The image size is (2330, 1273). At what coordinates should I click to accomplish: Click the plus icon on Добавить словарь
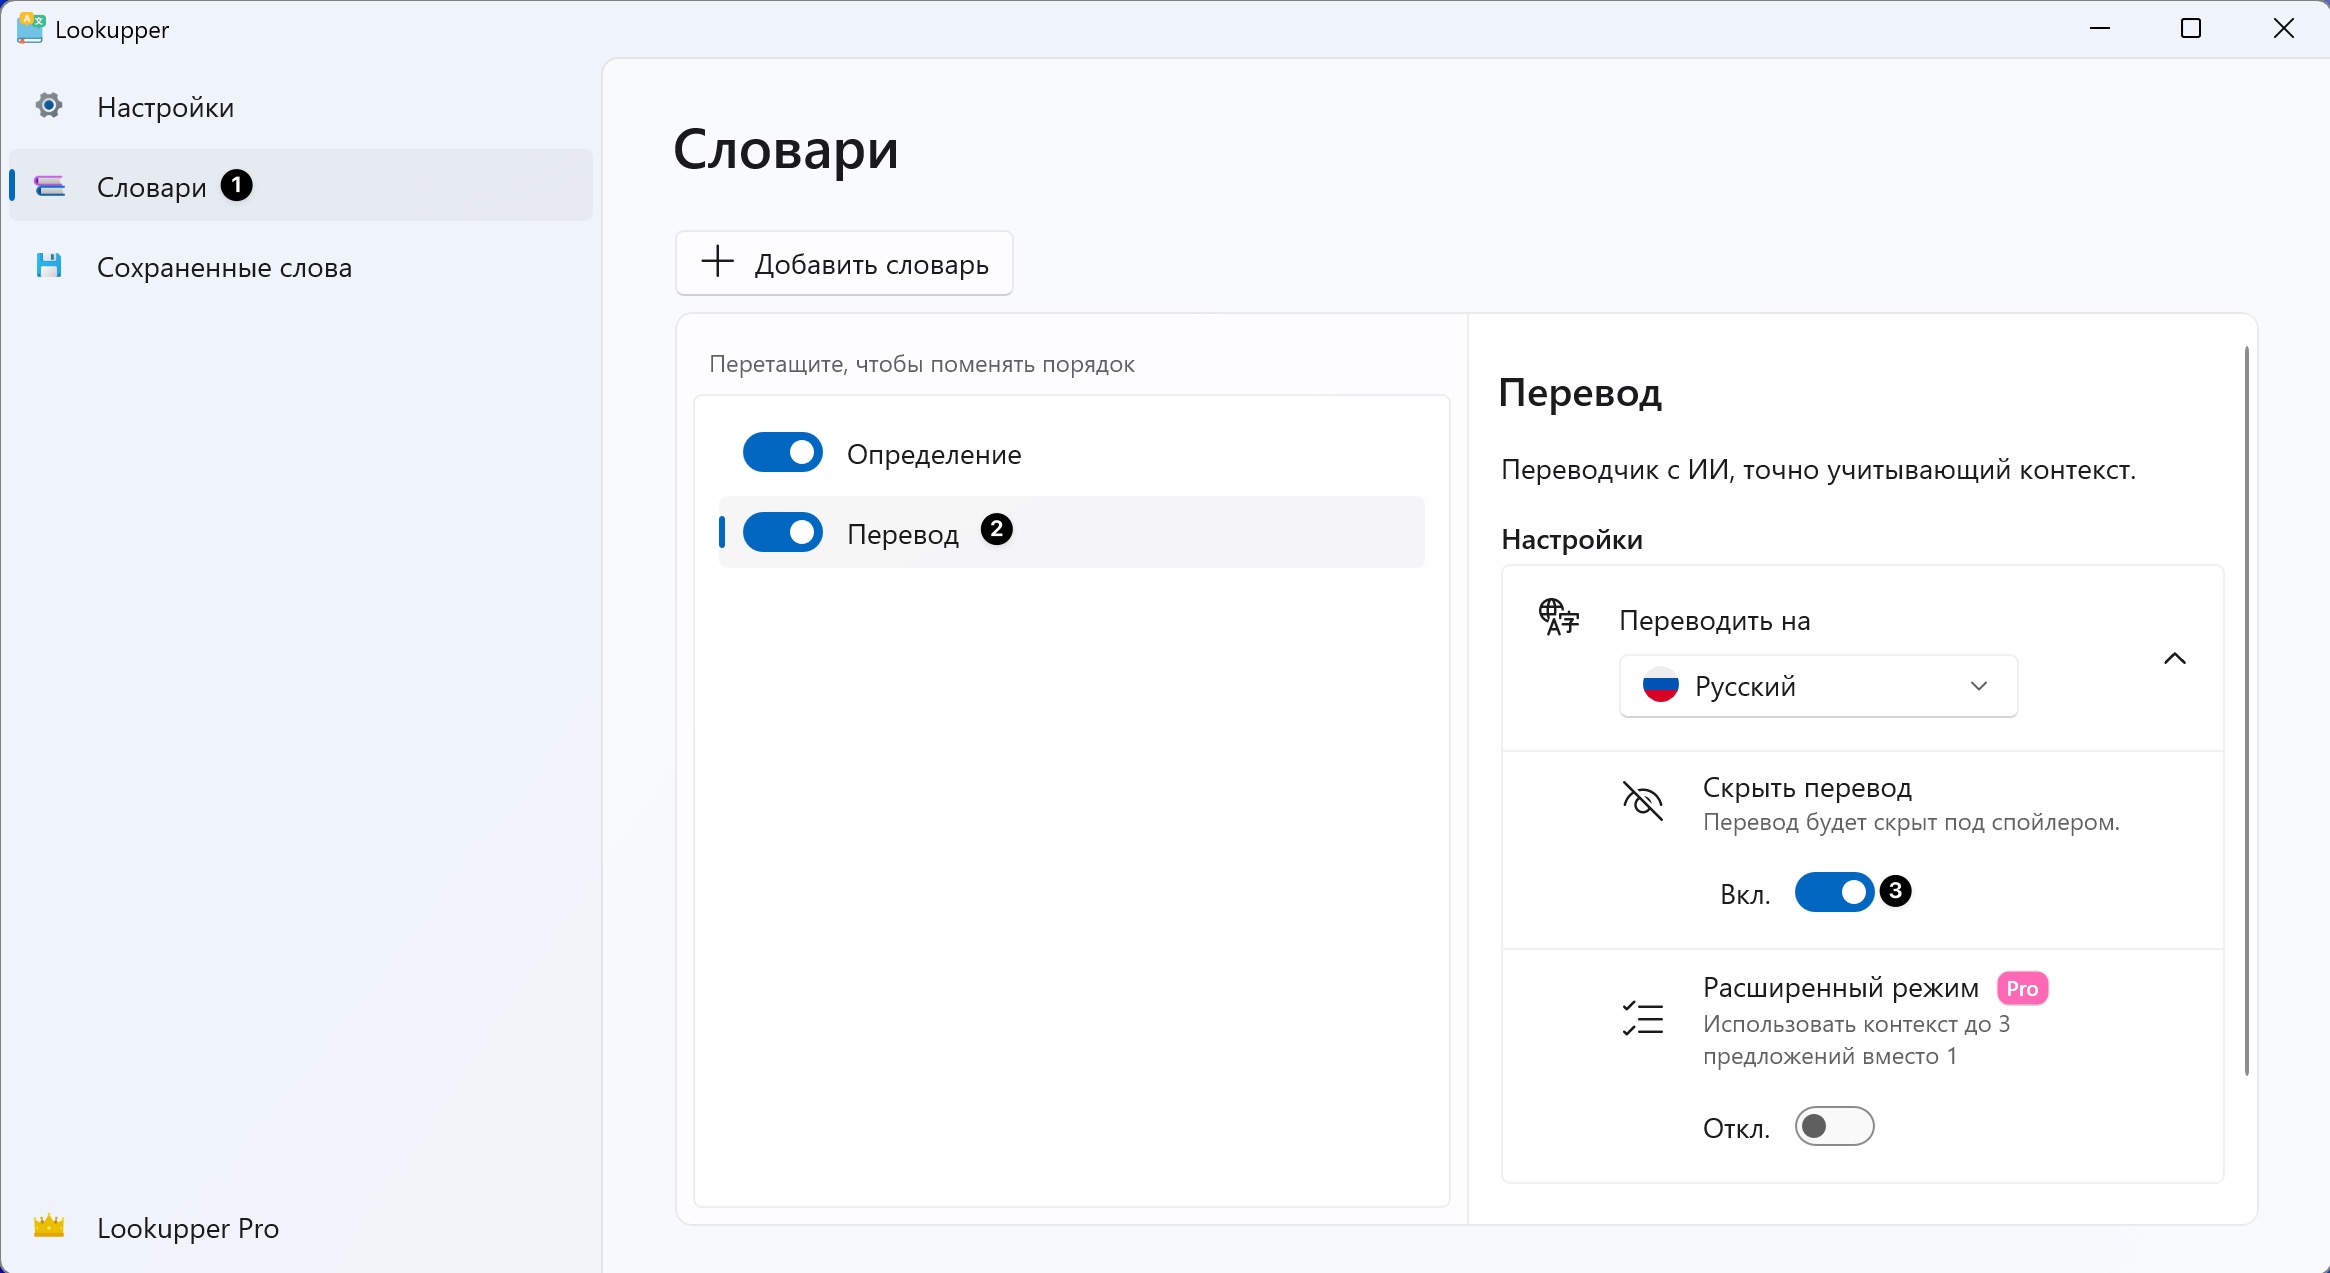point(717,262)
